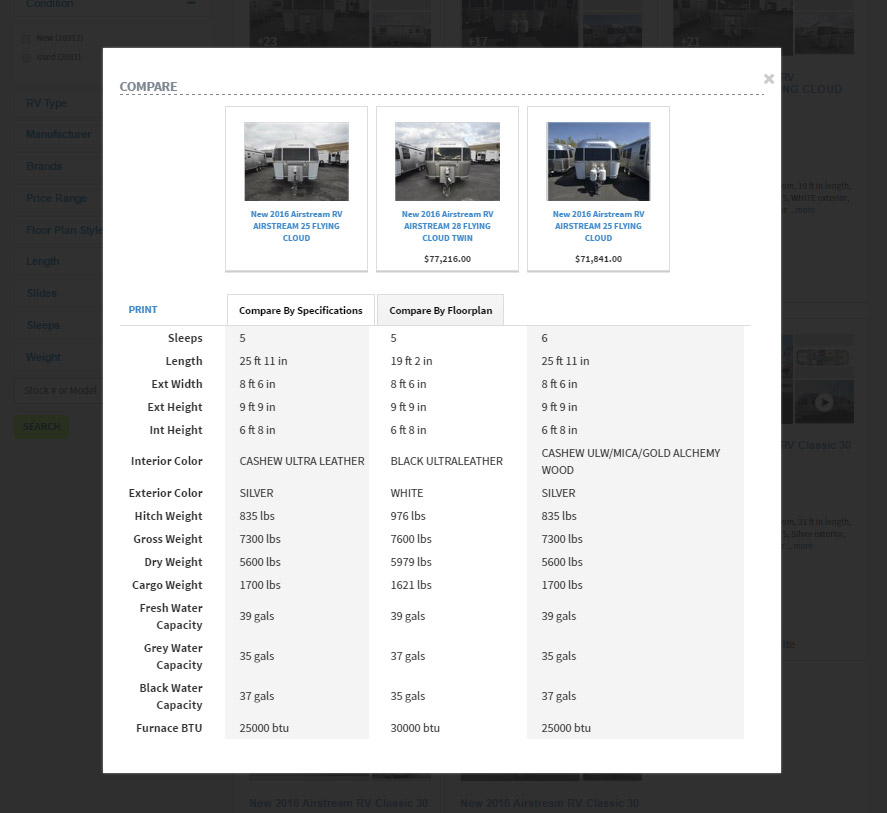Expand the RV Type filter
The height and width of the screenshot is (813, 887).
46,103
